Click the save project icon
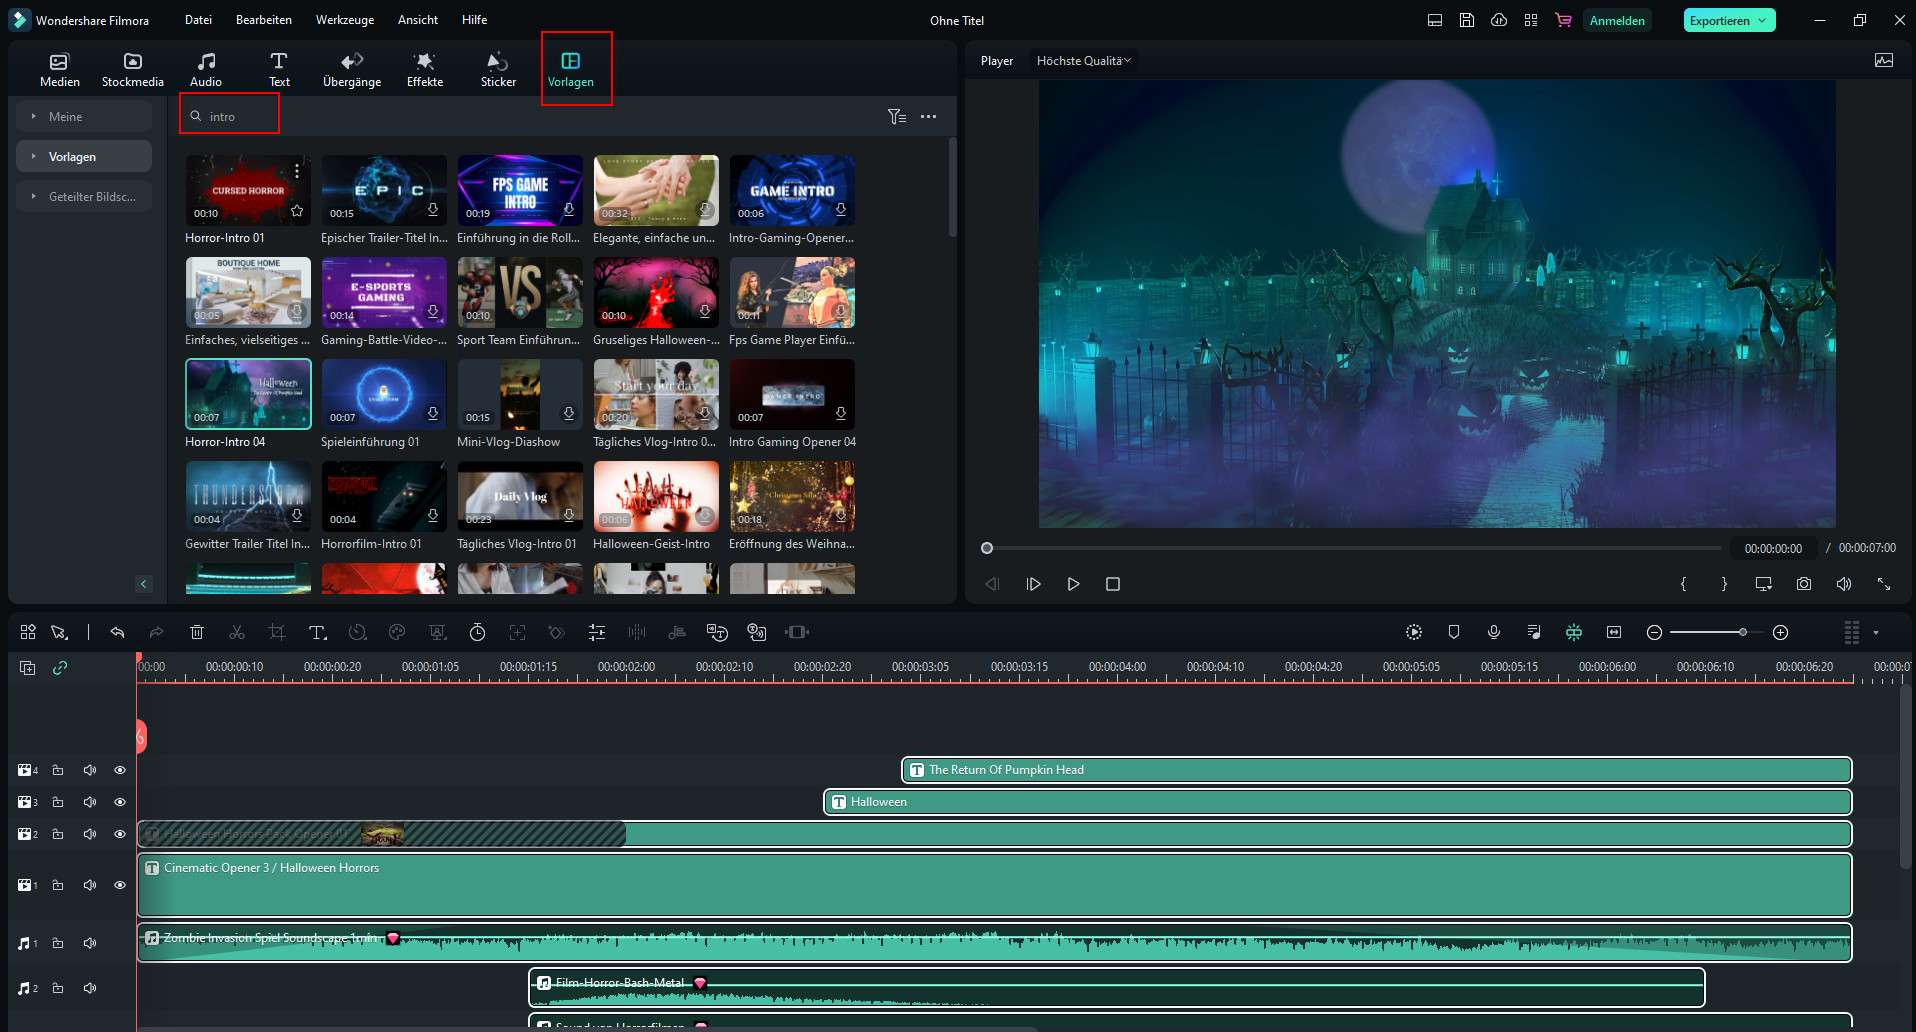The width and height of the screenshot is (1916, 1032). (1467, 20)
